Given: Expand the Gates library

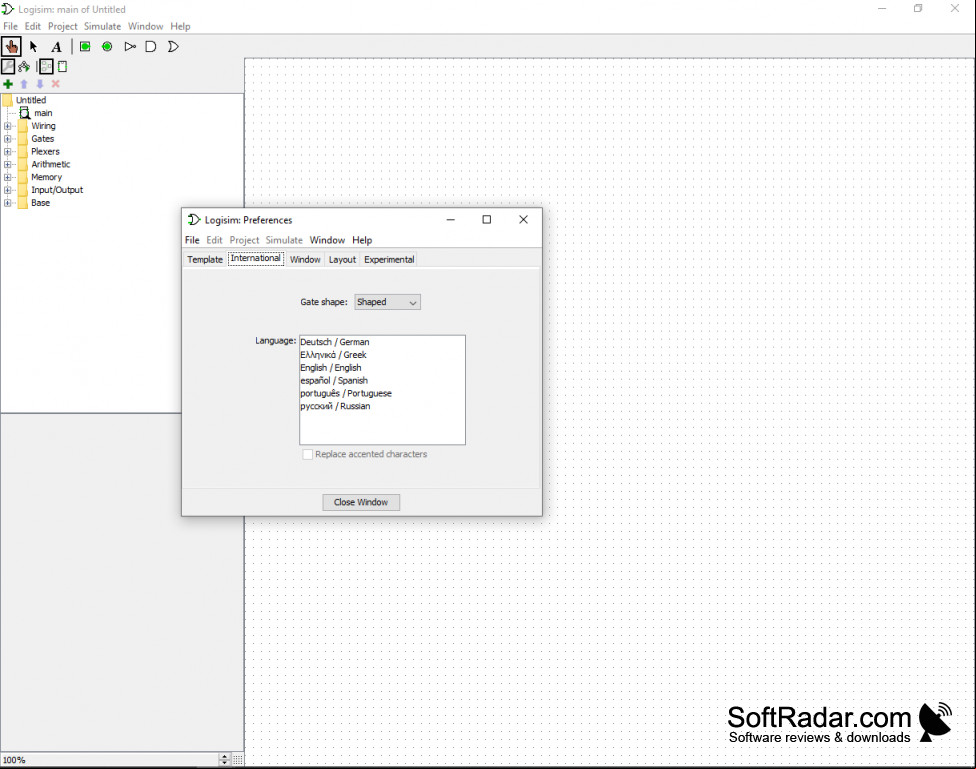Looking at the screenshot, I should (7, 139).
